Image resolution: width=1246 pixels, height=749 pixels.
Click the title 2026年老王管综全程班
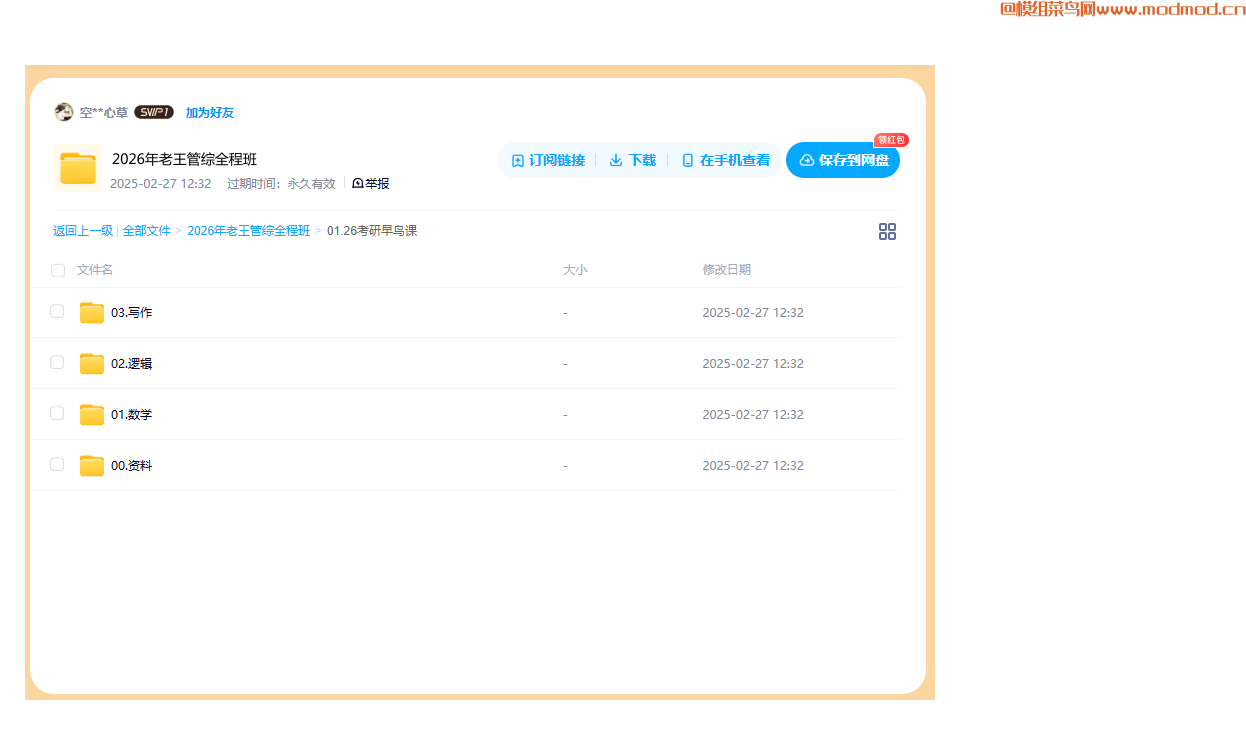pyautogui.click(x=185, y=160)
